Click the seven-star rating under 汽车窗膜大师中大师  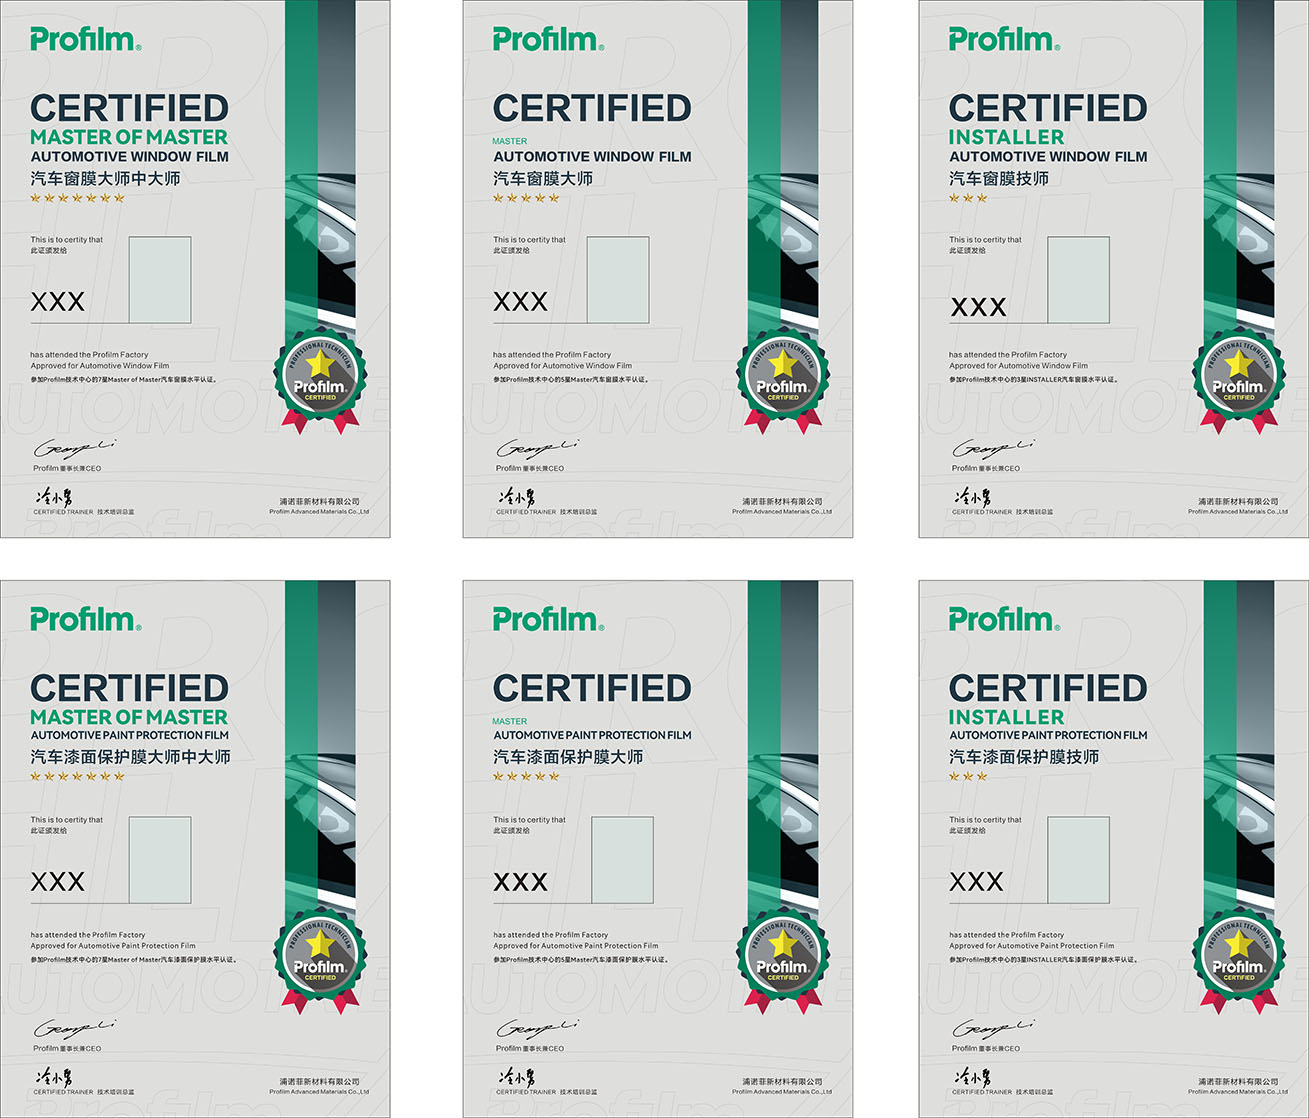(x=78, y=198)
